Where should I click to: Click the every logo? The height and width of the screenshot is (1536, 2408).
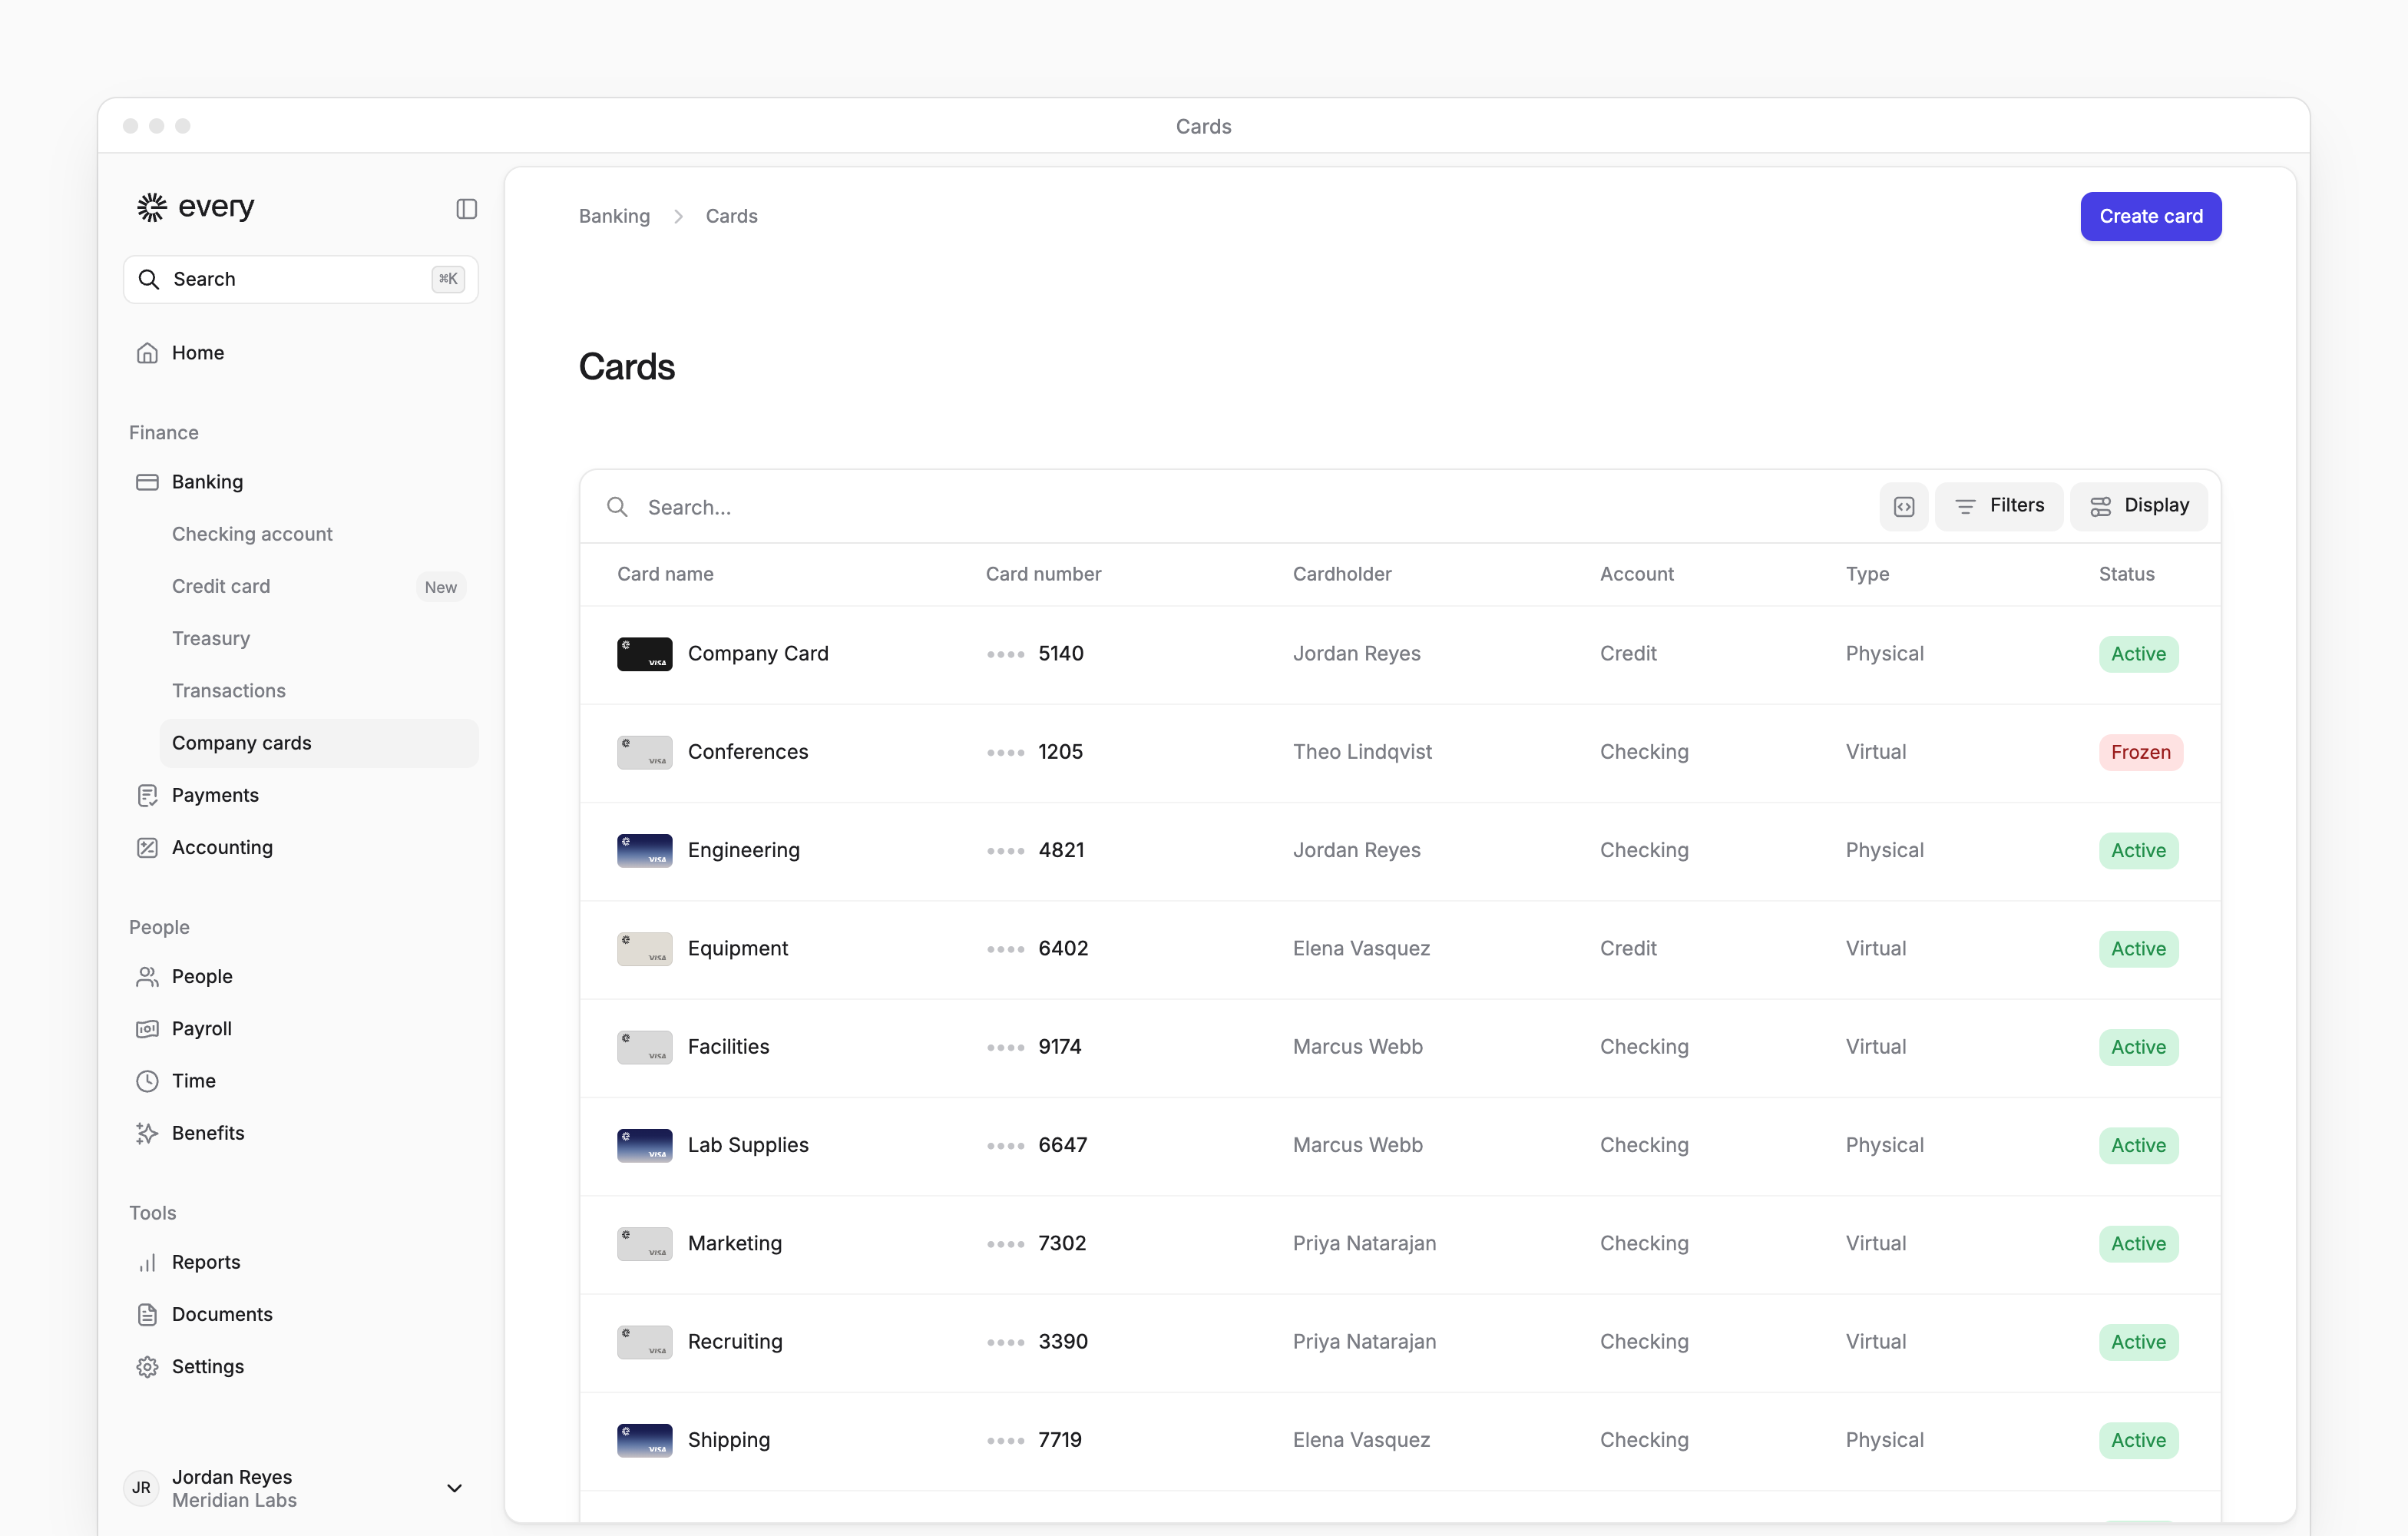click(196, 207)
